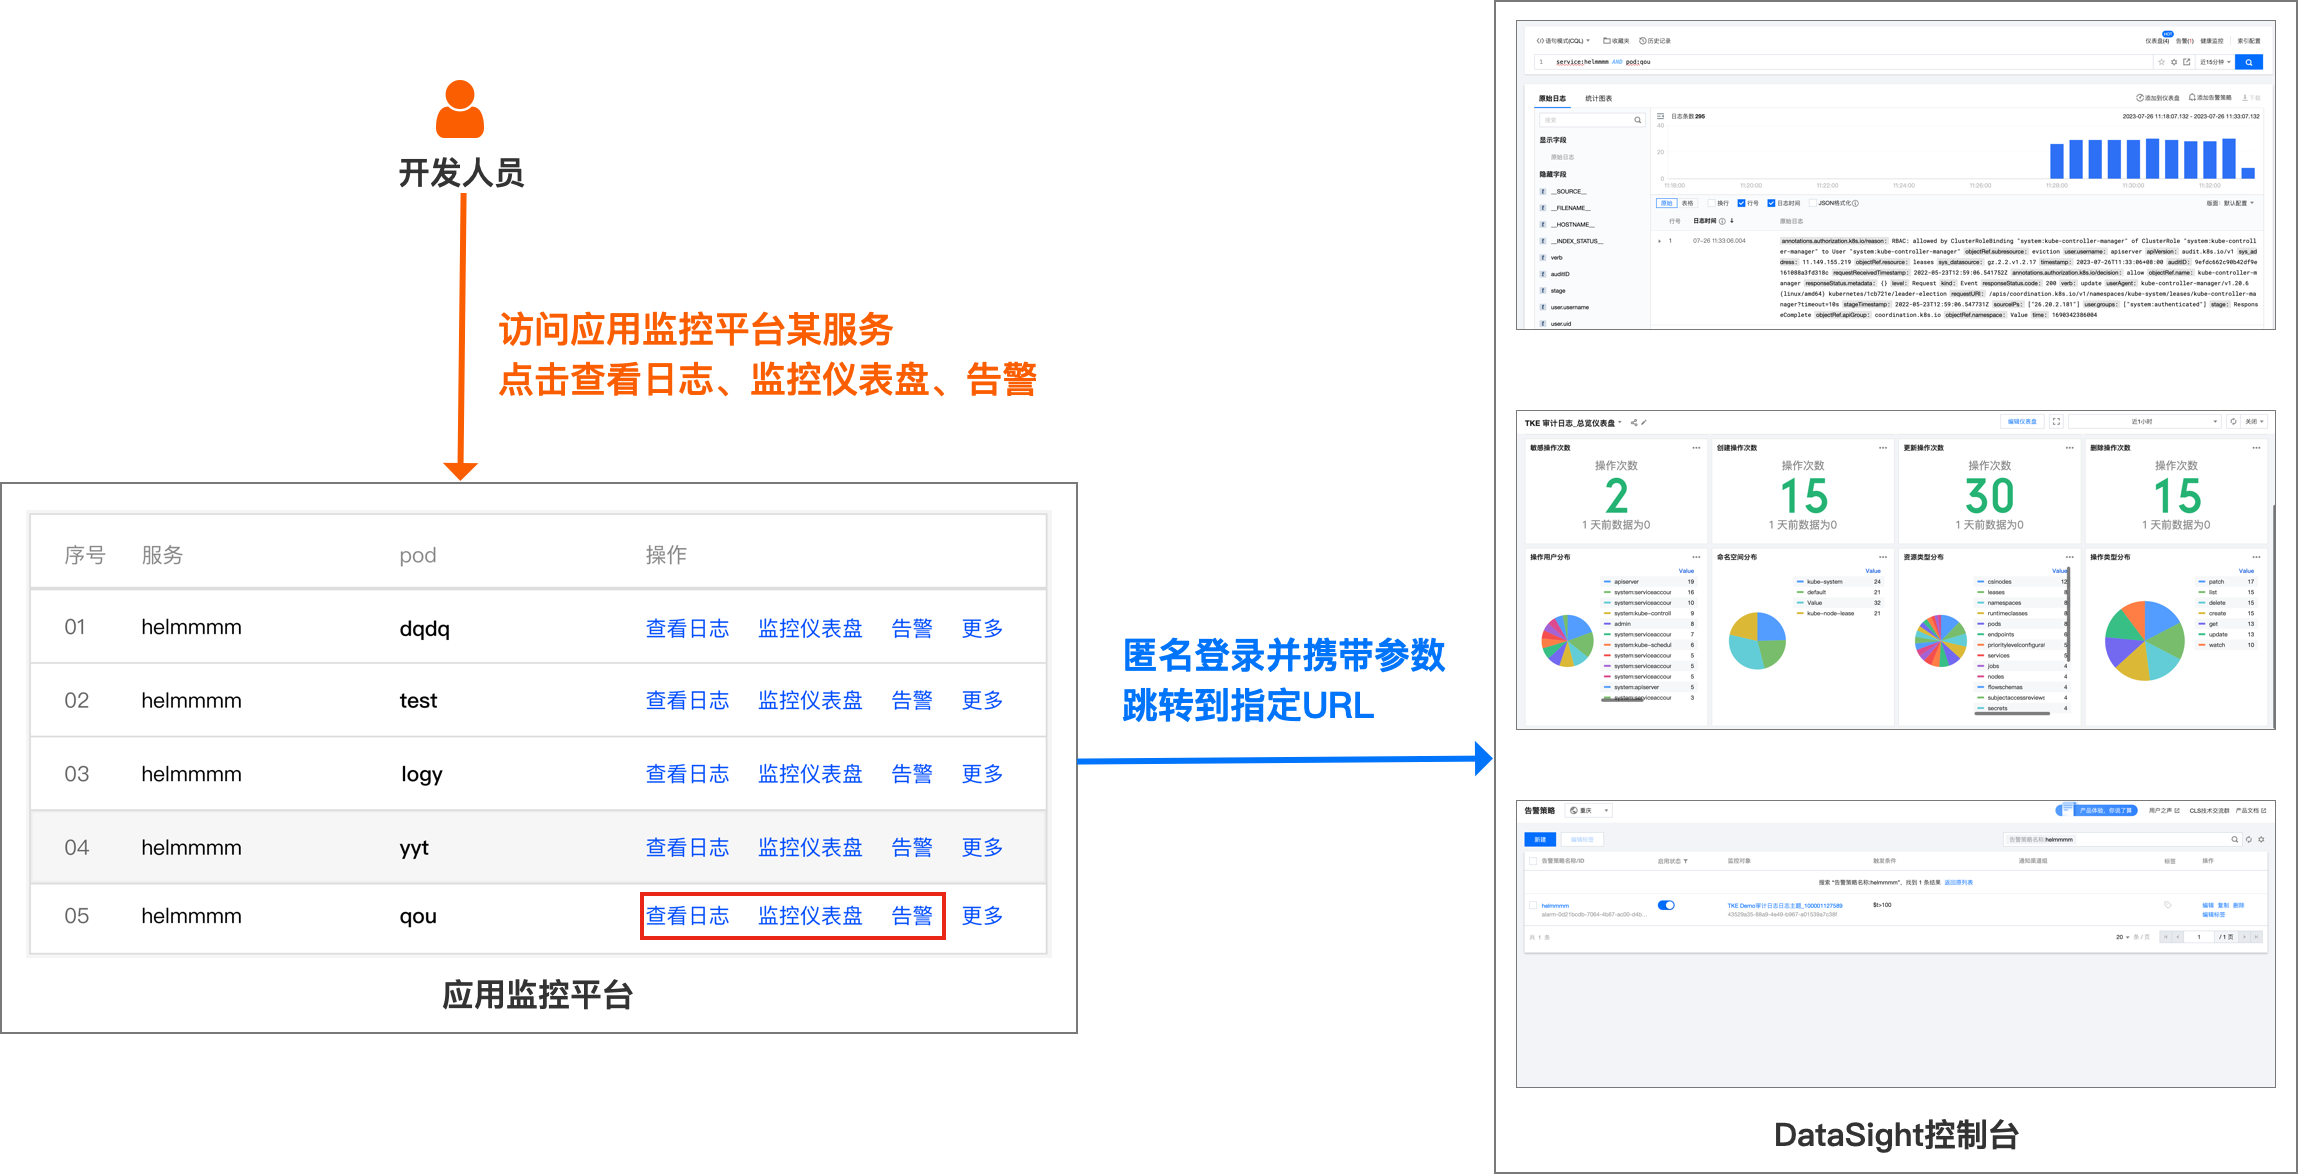Screen dimensions: 2298x1174
Task: Open the TKE 审计日志_总览仪表盘 title dropdown
Action: (1573, 423)
